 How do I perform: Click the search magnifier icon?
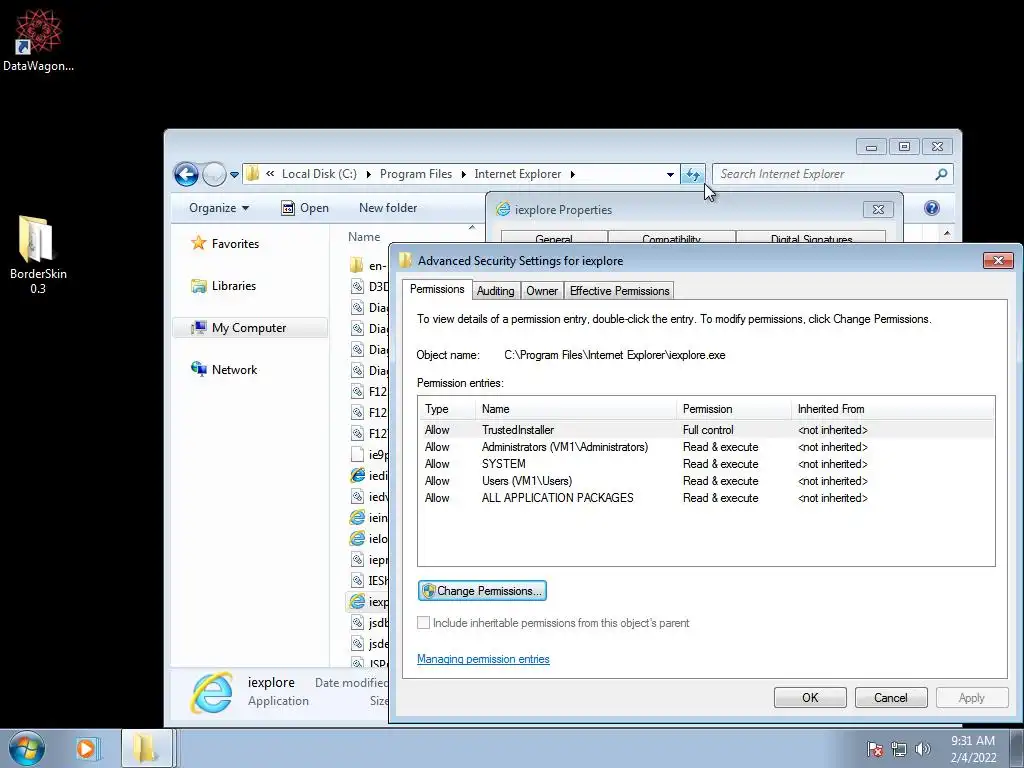coord(941,174)
